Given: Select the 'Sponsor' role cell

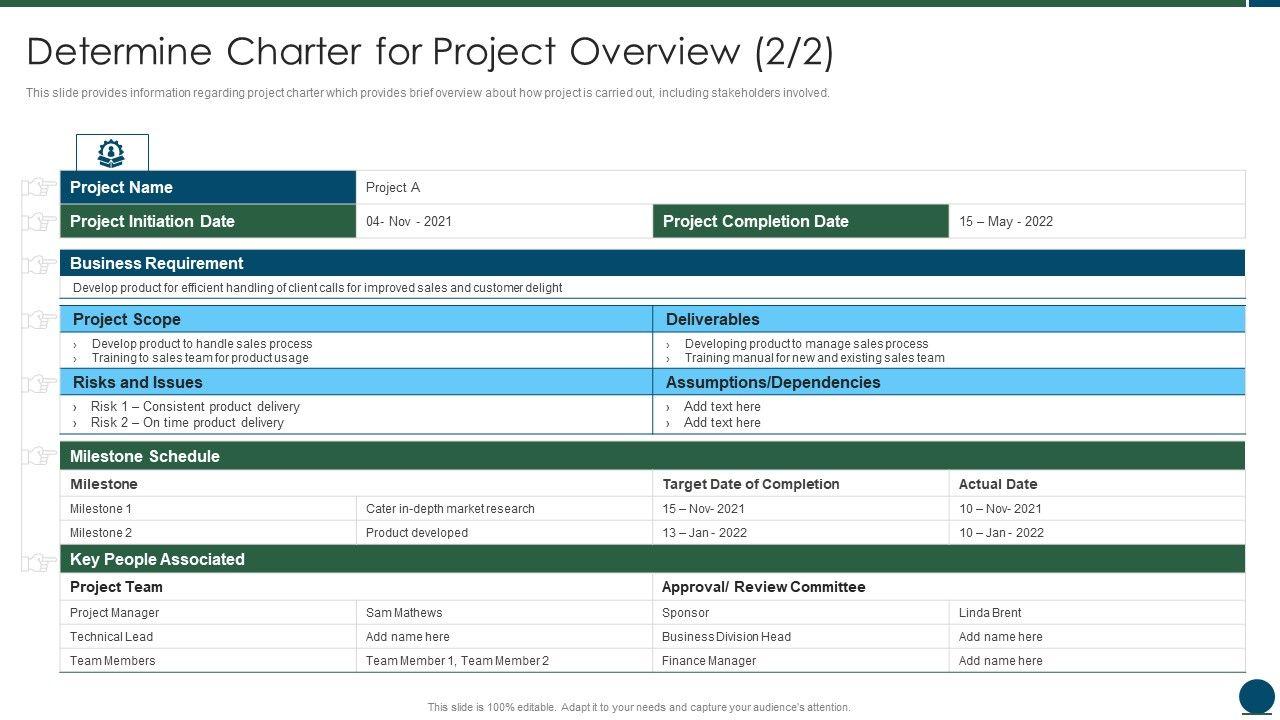Looking at the screenshot, I should 801,613.
